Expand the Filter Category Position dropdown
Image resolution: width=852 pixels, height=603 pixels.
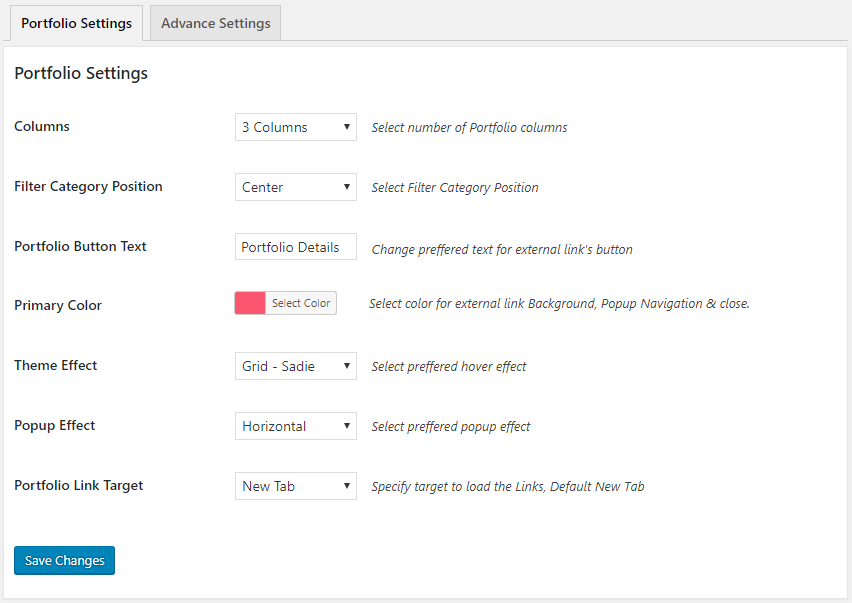click(x=295, y=187)
